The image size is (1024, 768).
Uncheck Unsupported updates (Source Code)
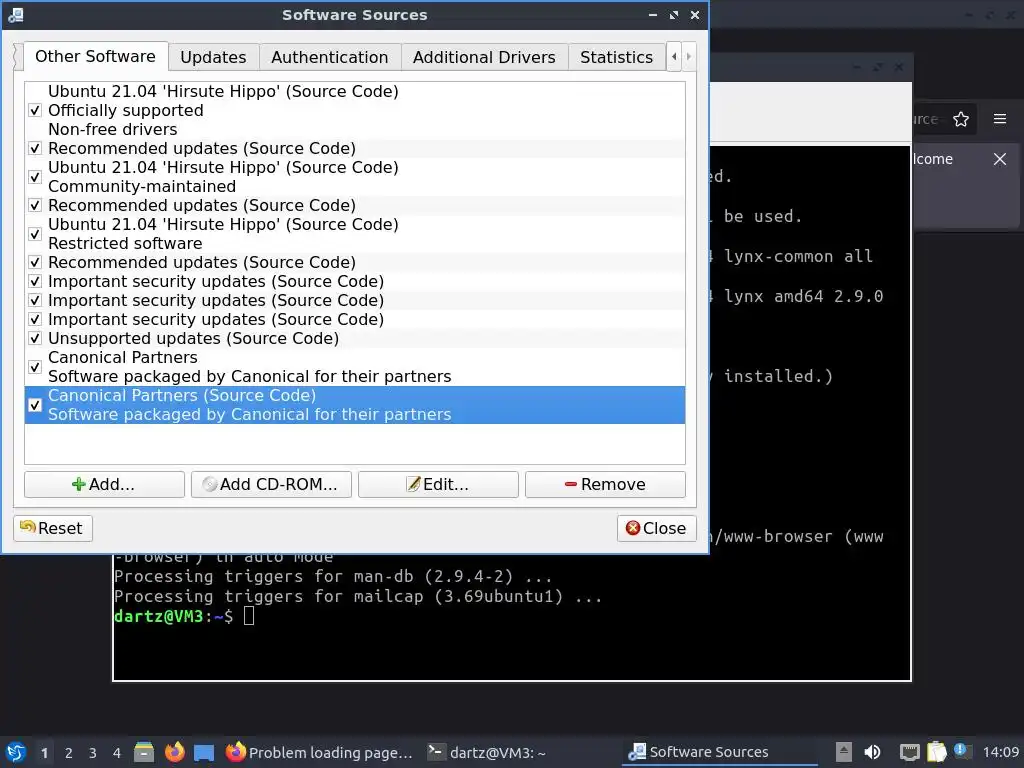pyautogui.click(x=35, y=338)
